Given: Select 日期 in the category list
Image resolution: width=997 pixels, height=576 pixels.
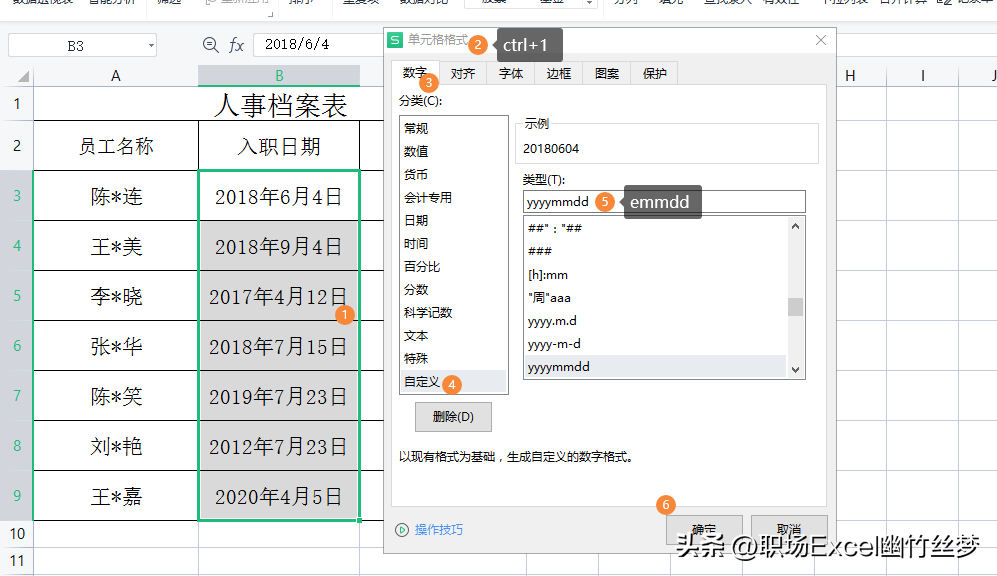Looking at the screenshot, I should pos(453,221).
